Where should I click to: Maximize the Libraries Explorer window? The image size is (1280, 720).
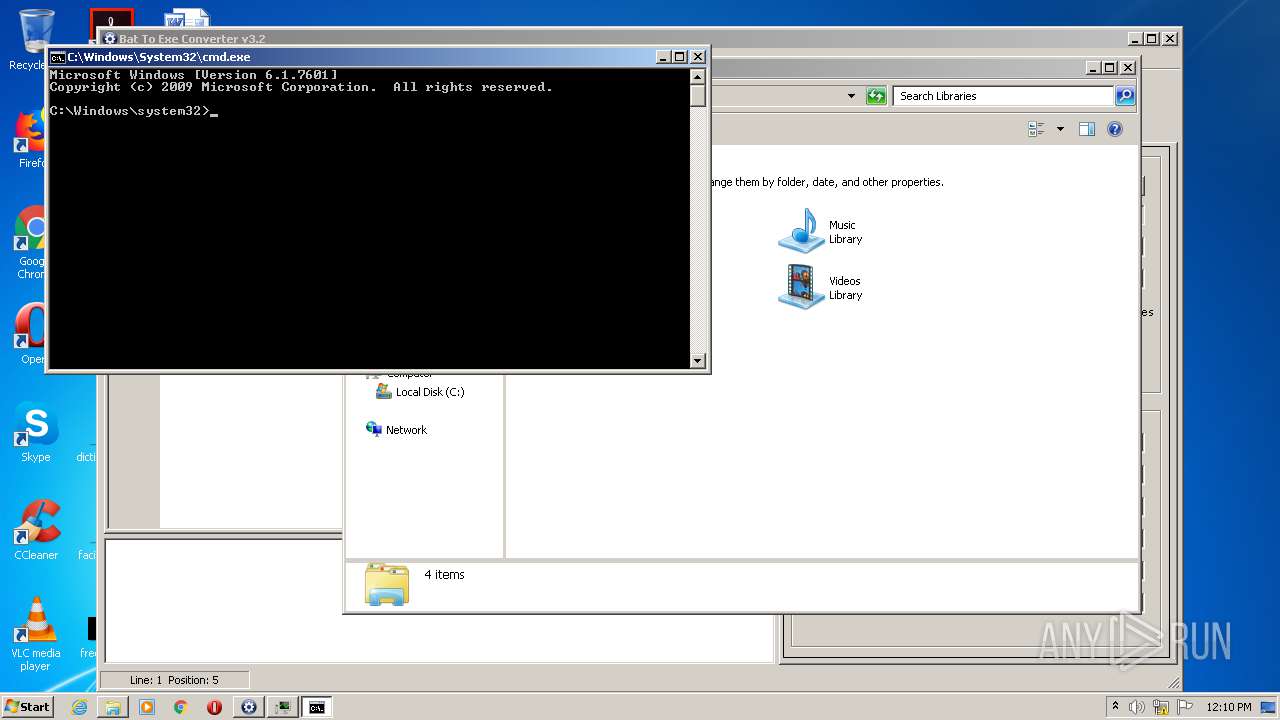(x=1110, y=68)
